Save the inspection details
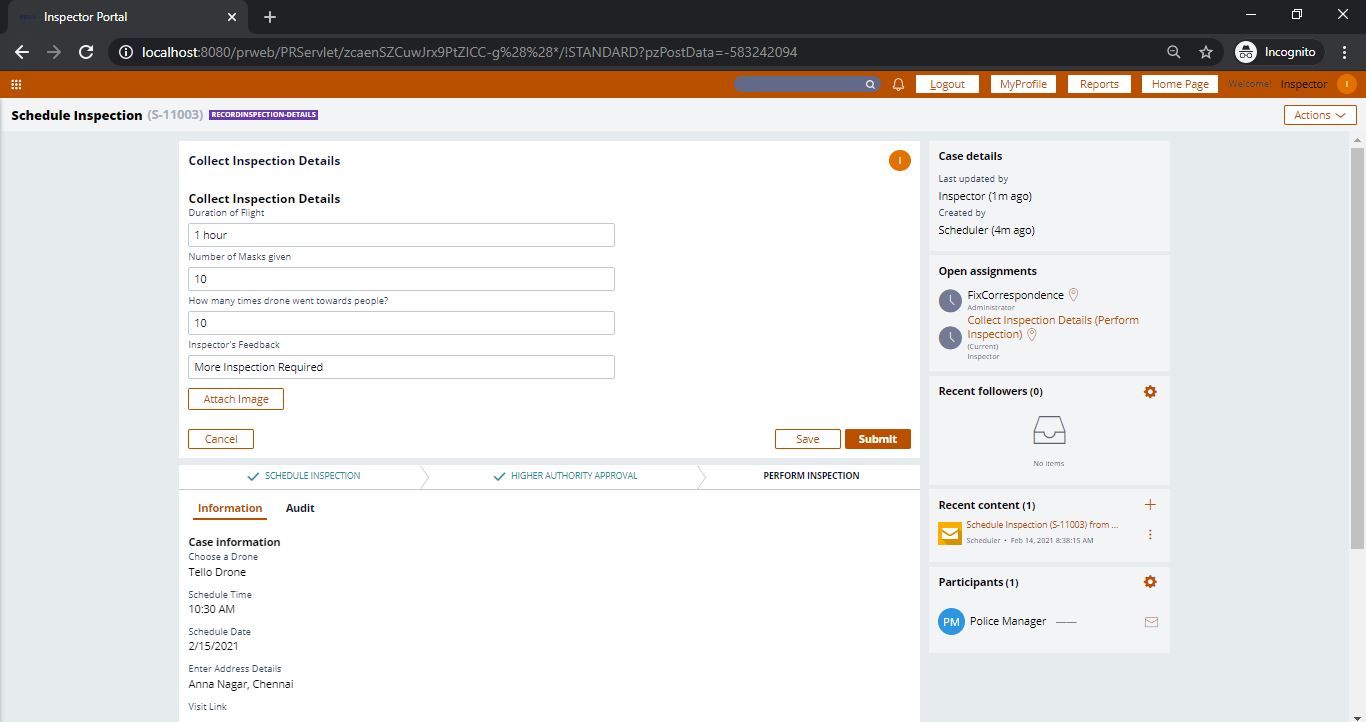Screen dimensions: 1366x722 (x=807, y=439)
